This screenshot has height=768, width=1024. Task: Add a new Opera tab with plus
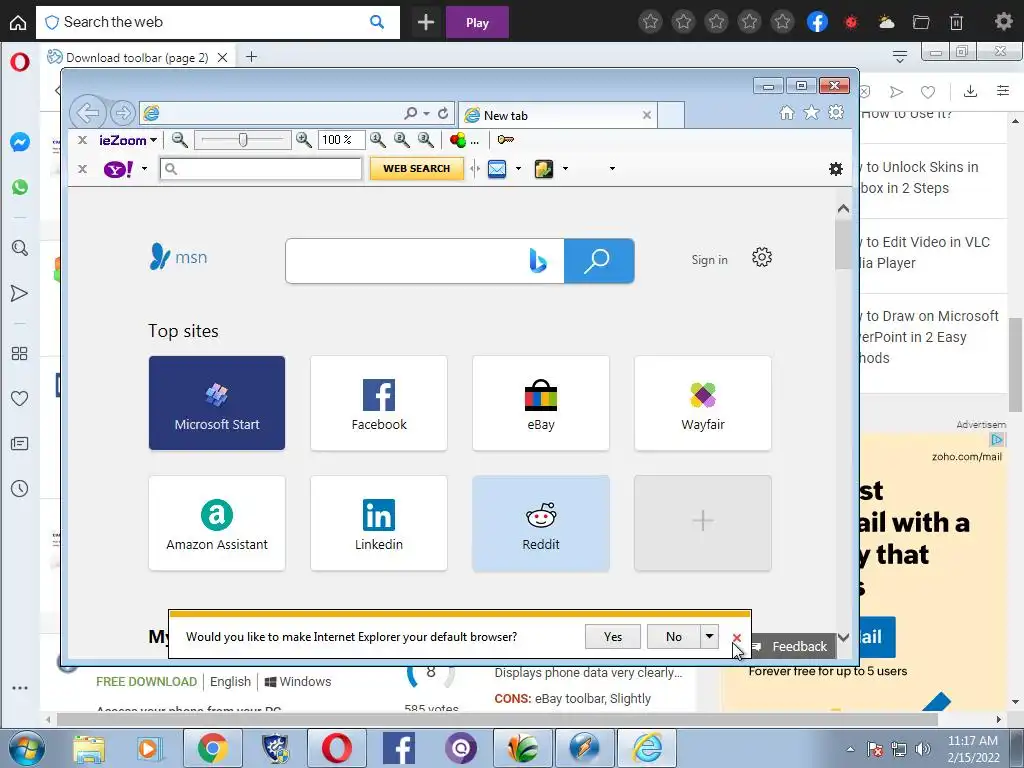[251, 57]
